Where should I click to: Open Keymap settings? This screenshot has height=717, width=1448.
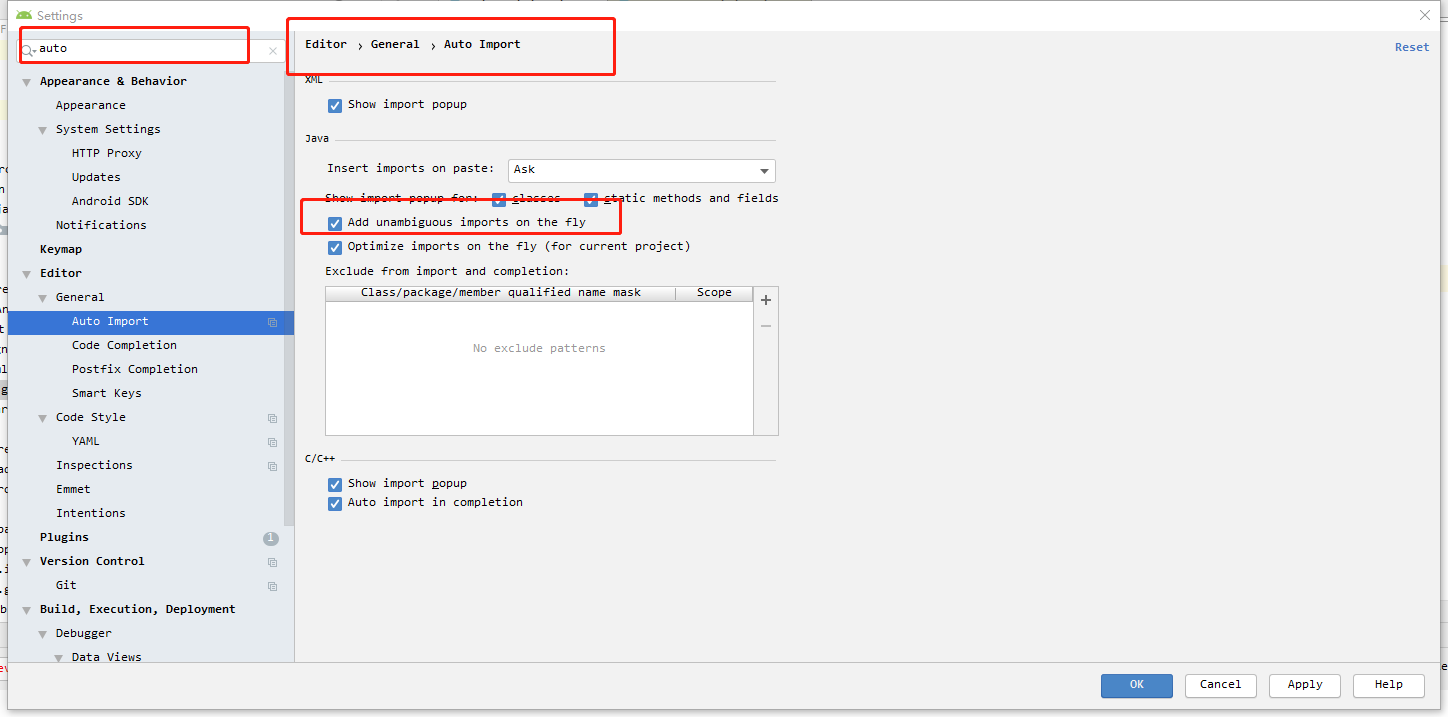coord(61,249)
